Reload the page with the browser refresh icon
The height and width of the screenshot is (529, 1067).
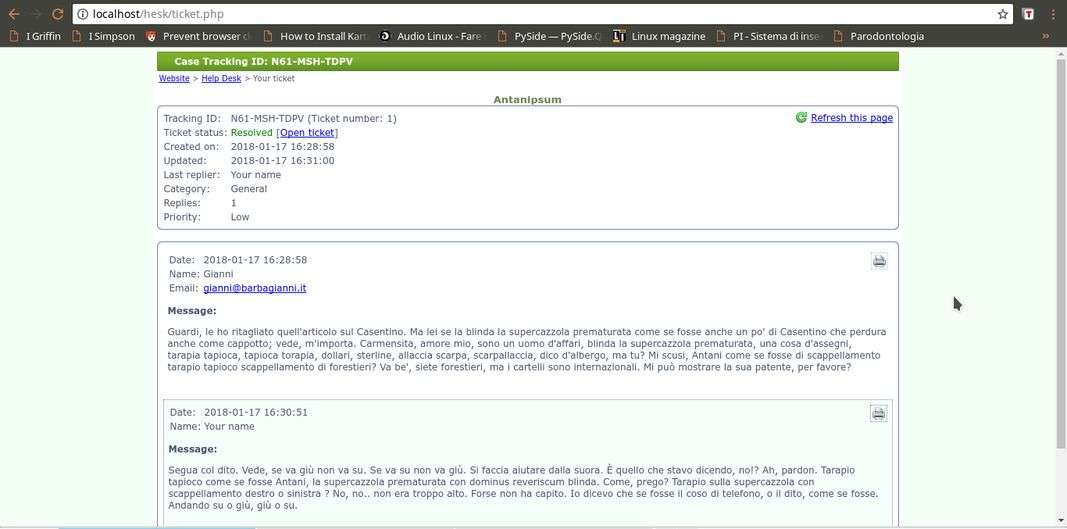tap(58, 14)
